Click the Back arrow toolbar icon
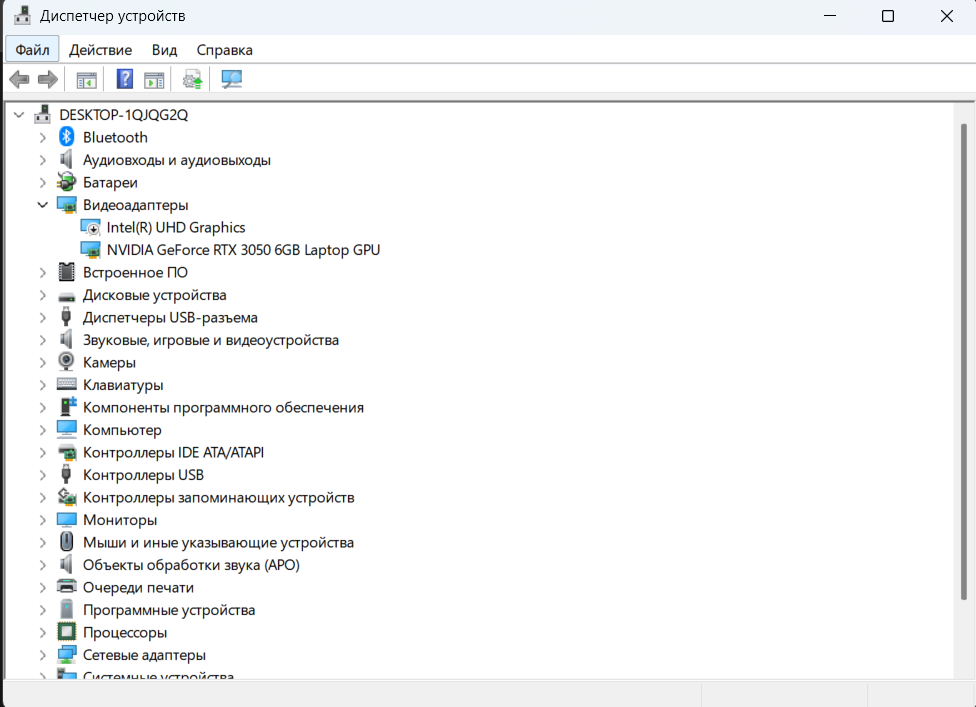Viewport: 976px width, 707px height. tap(19, 80)
